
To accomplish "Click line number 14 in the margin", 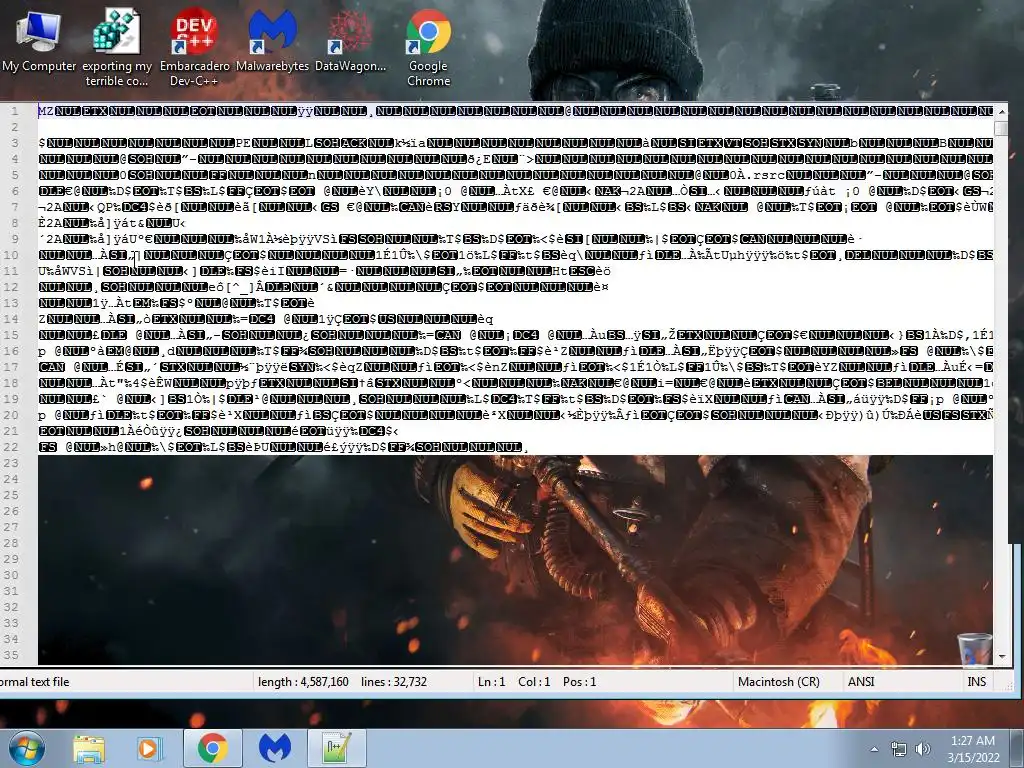I will tap(11, 319).
